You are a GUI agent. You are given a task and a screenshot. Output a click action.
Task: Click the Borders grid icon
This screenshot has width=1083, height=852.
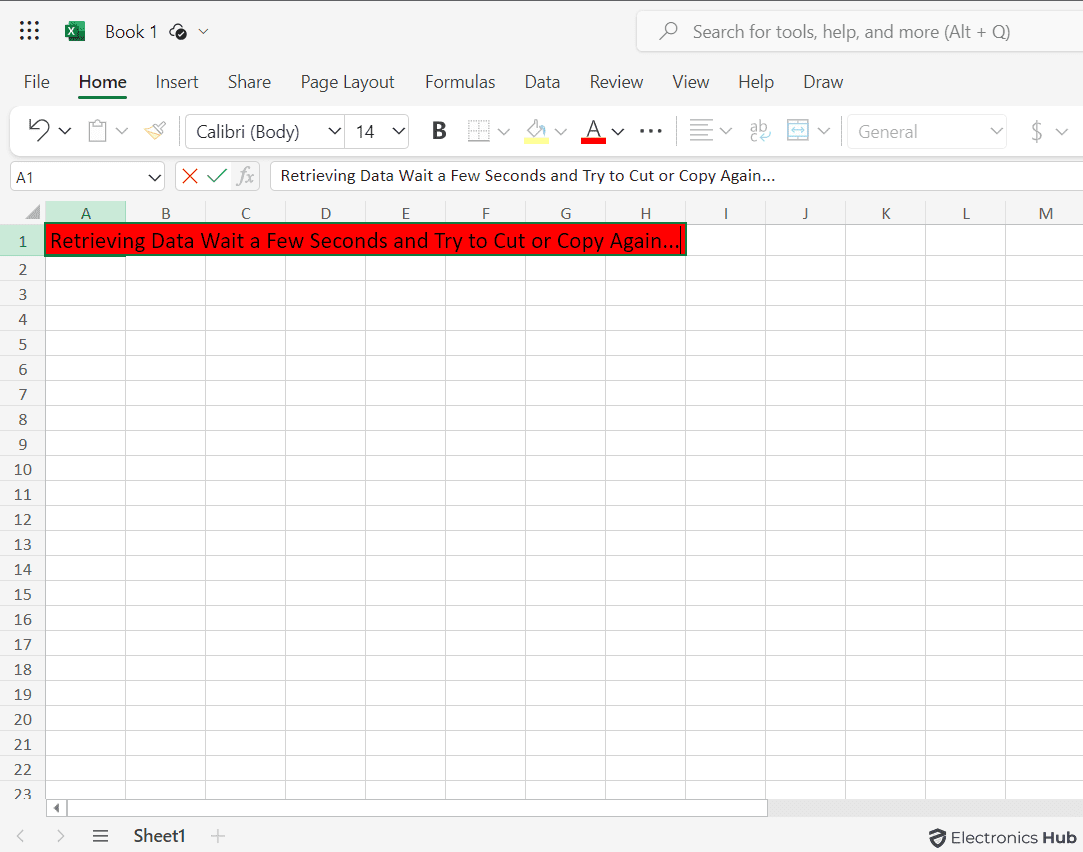tap(479, 130)
